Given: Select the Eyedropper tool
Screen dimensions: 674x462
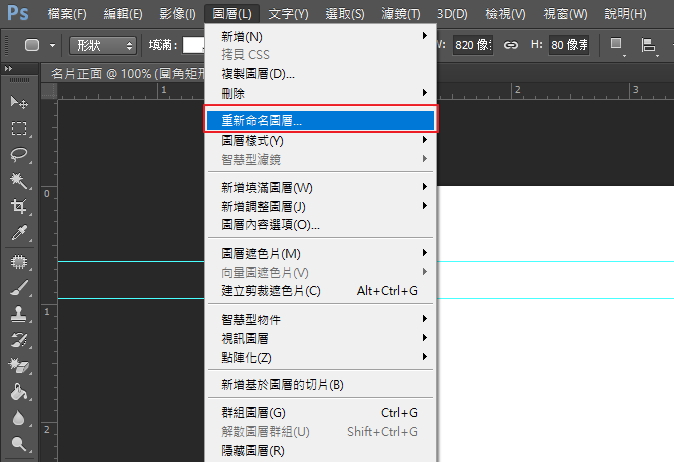Looking at the screenshot, I should (x=19, y=233).
